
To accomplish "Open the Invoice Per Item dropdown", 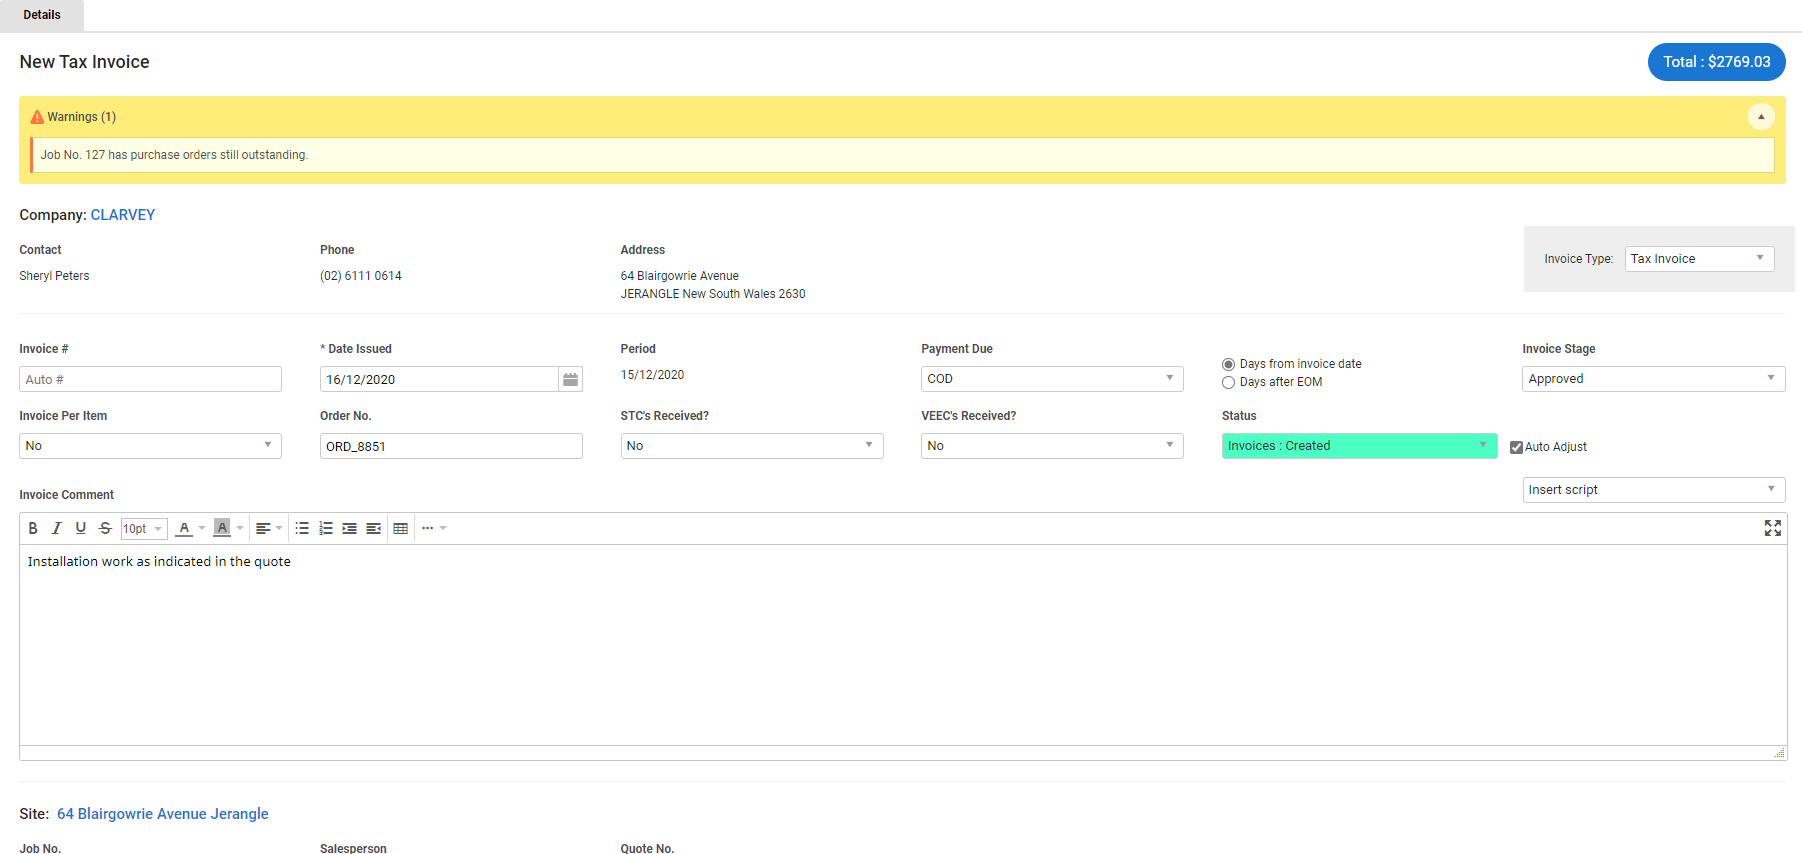I will pos(150,446).
